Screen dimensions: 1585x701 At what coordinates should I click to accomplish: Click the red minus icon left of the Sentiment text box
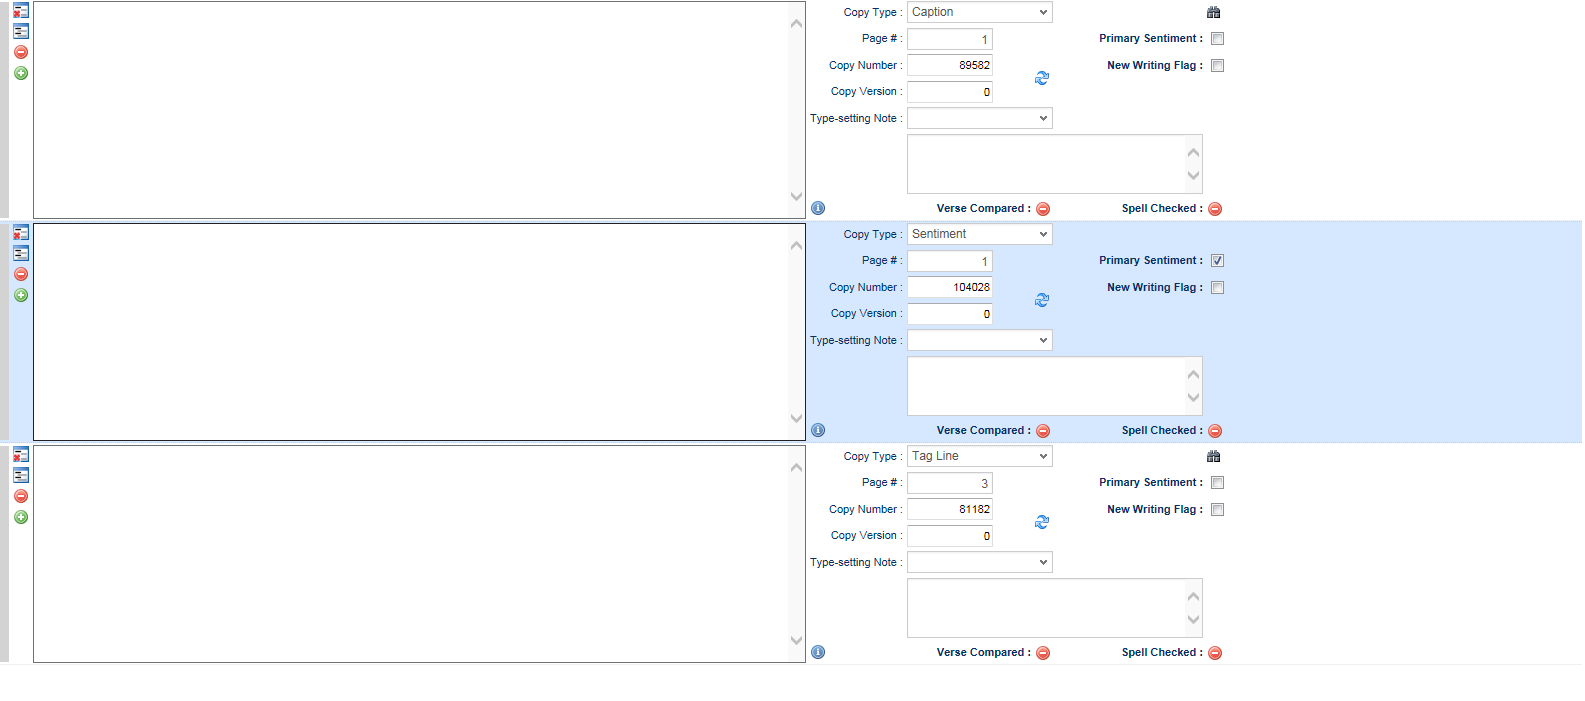click(x=21, y=274)
